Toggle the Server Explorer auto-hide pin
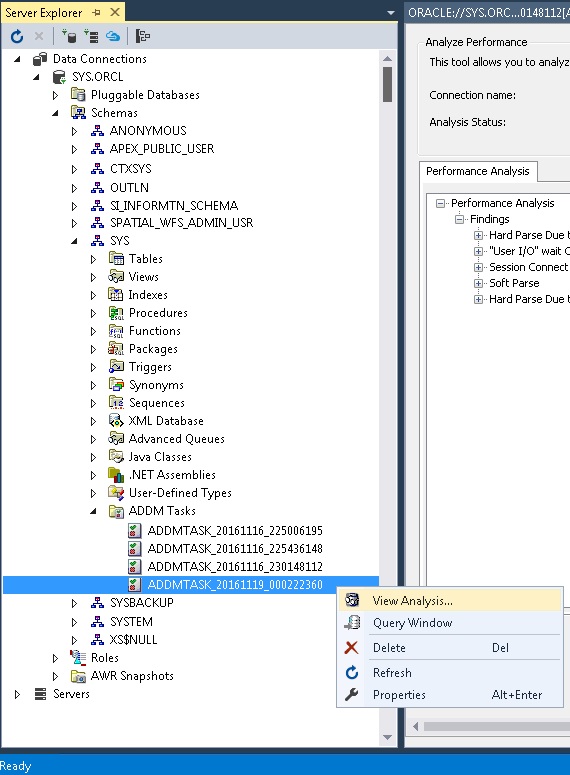The image size is (570, 775). 97,12
